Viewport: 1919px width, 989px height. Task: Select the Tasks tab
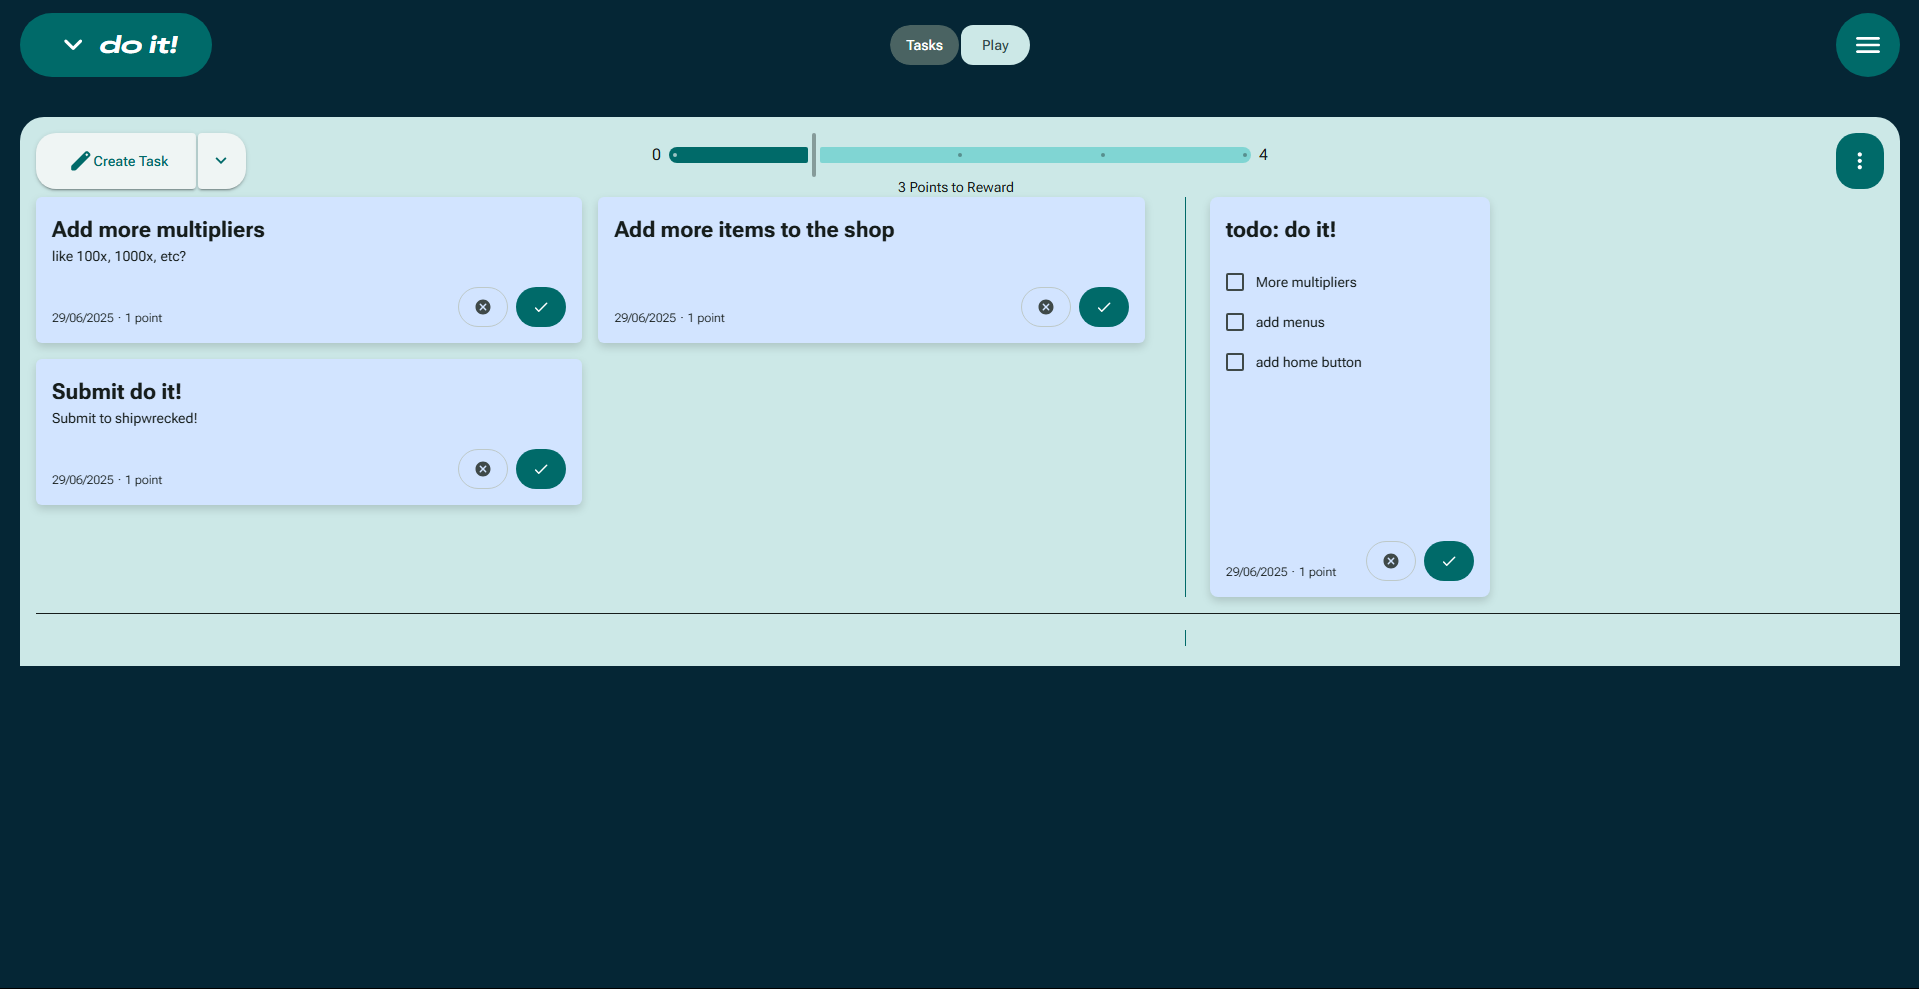click(x=924, y=45)
